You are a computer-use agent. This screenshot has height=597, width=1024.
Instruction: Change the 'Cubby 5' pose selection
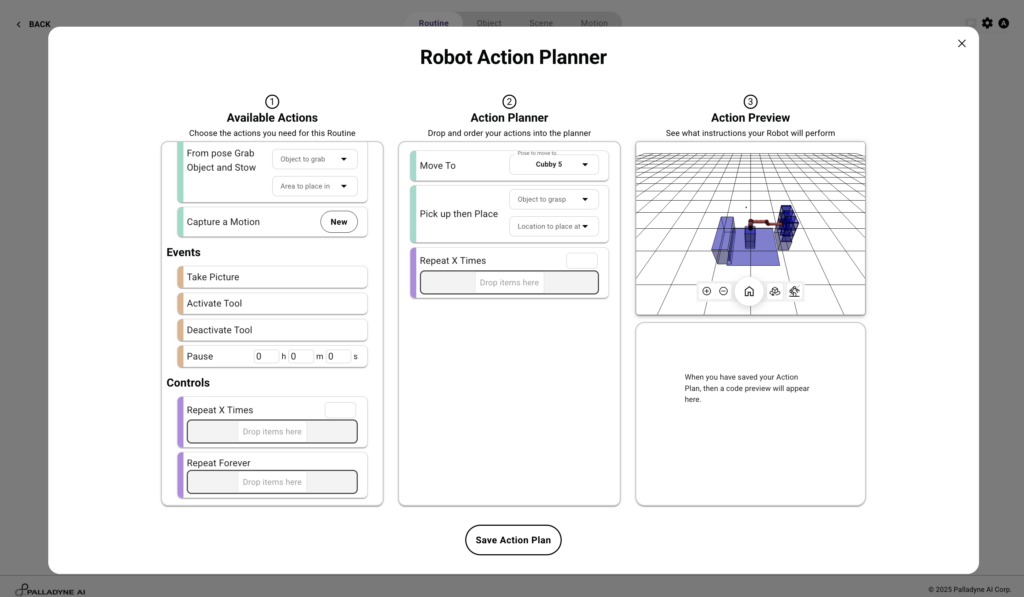[553, 165]
